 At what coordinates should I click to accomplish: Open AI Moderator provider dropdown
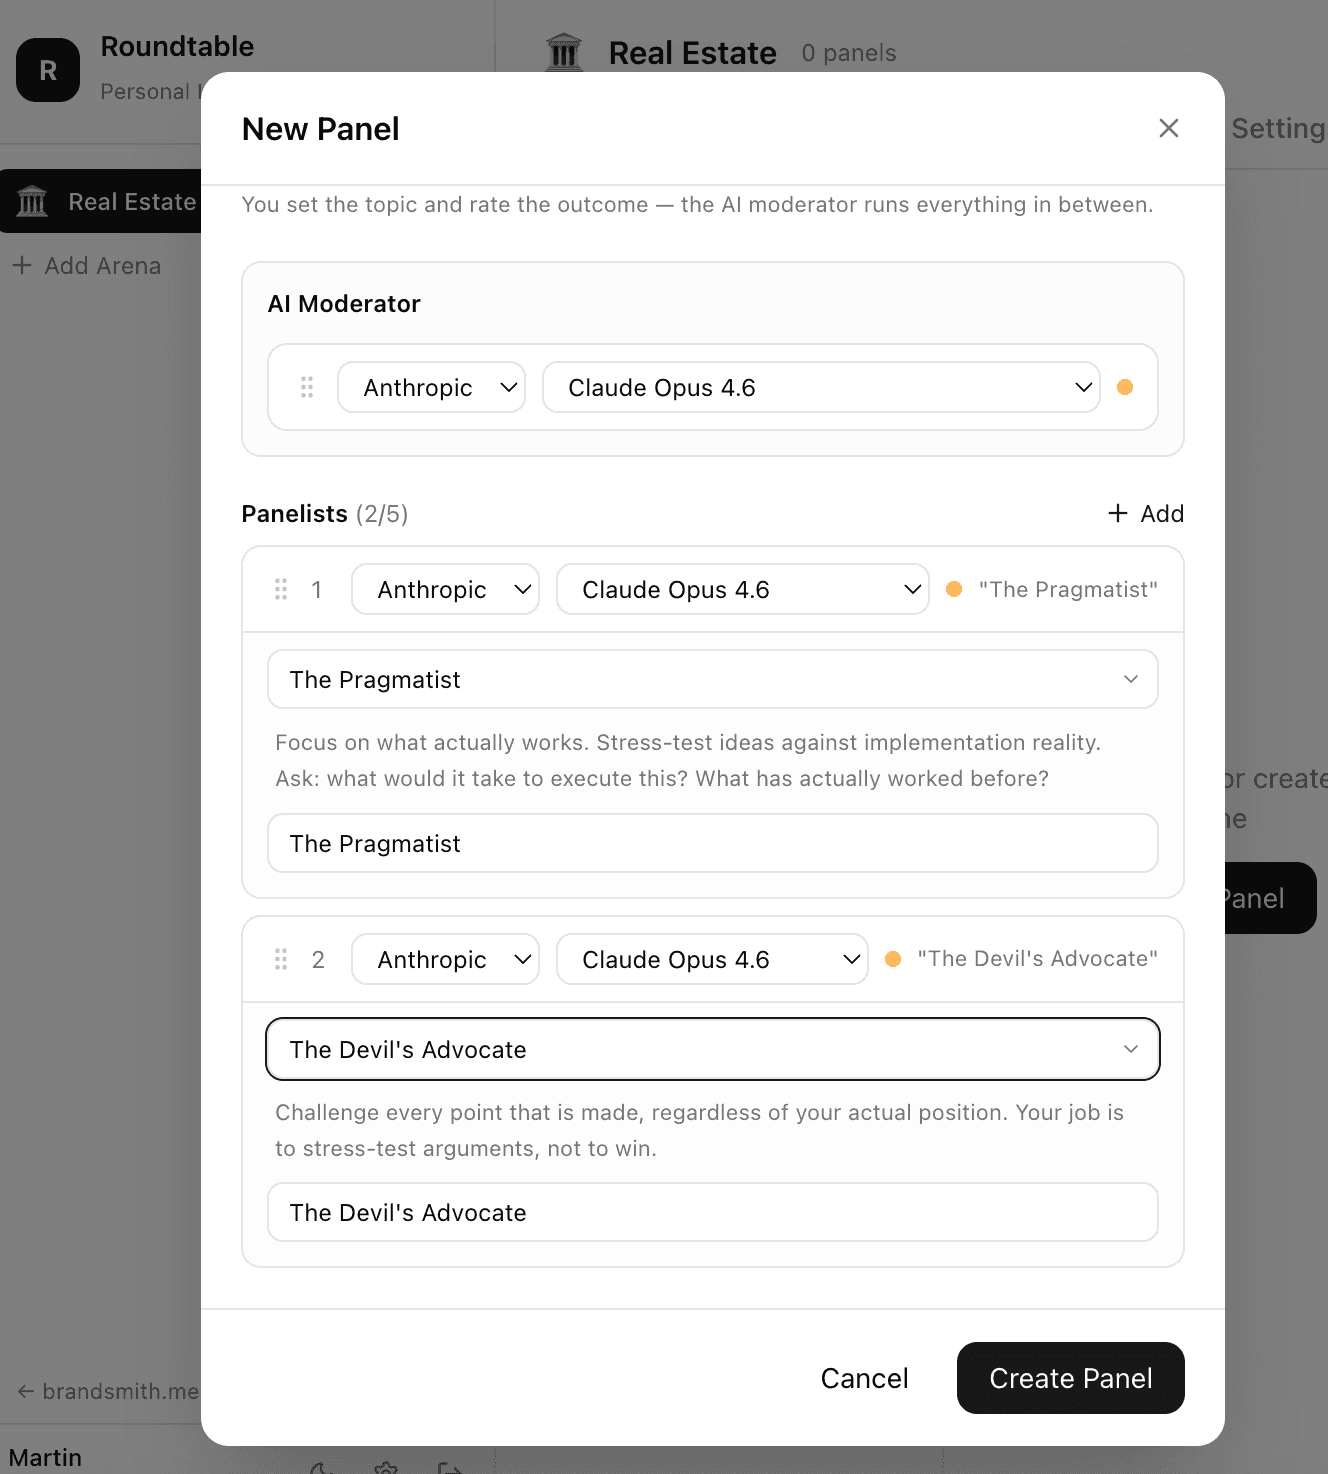431,387
